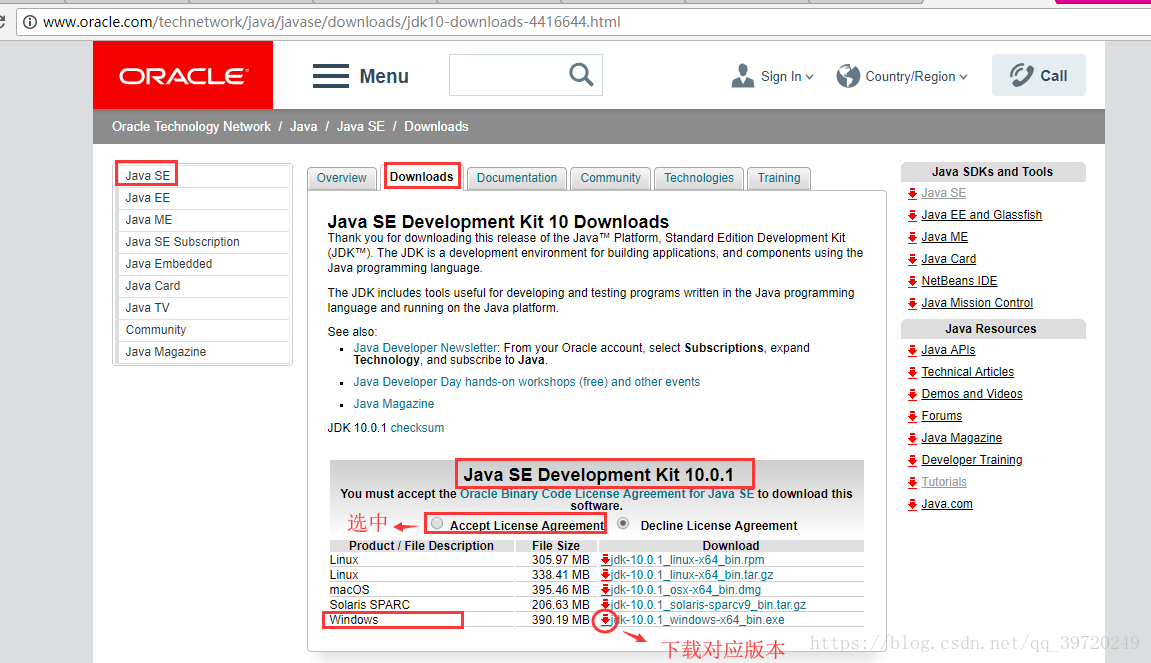The height and width of the screenshot is (663, 1151).
Task: Select Java EE in left sidebar
Action: coord(203,198)
